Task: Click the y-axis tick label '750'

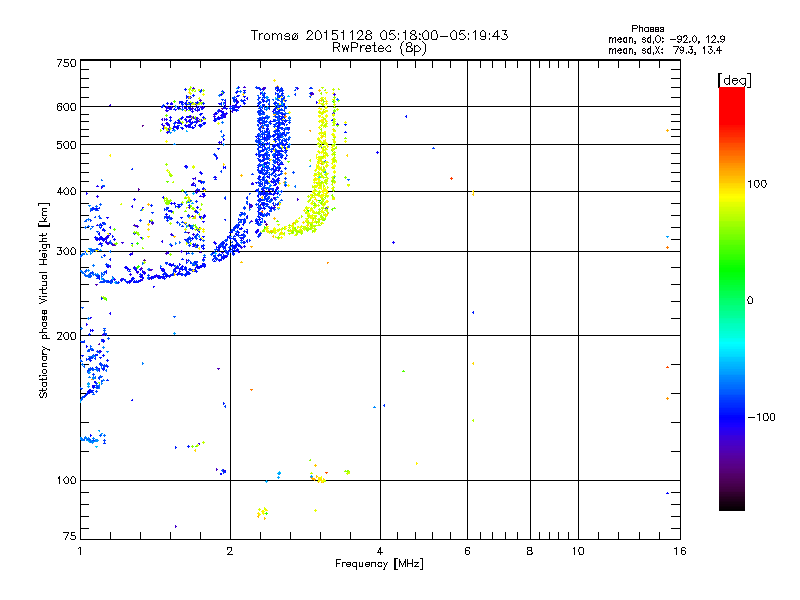Action: coord(66,63)
